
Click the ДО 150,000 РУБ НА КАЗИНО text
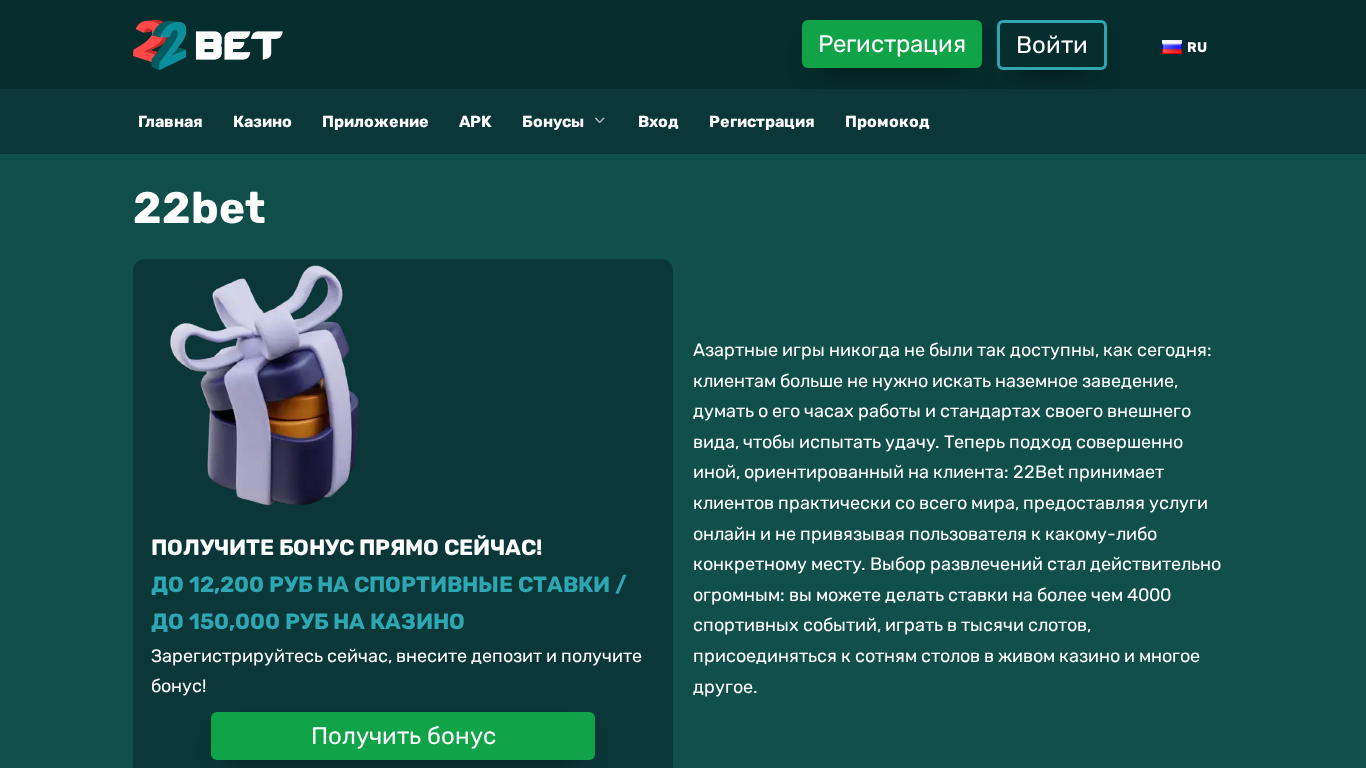click(x=308, y=621)
